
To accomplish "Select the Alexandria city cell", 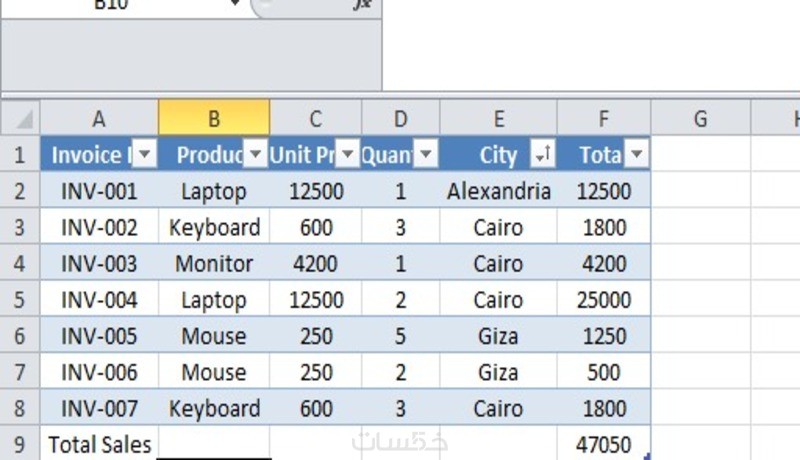I will click(x=498, y=191).
